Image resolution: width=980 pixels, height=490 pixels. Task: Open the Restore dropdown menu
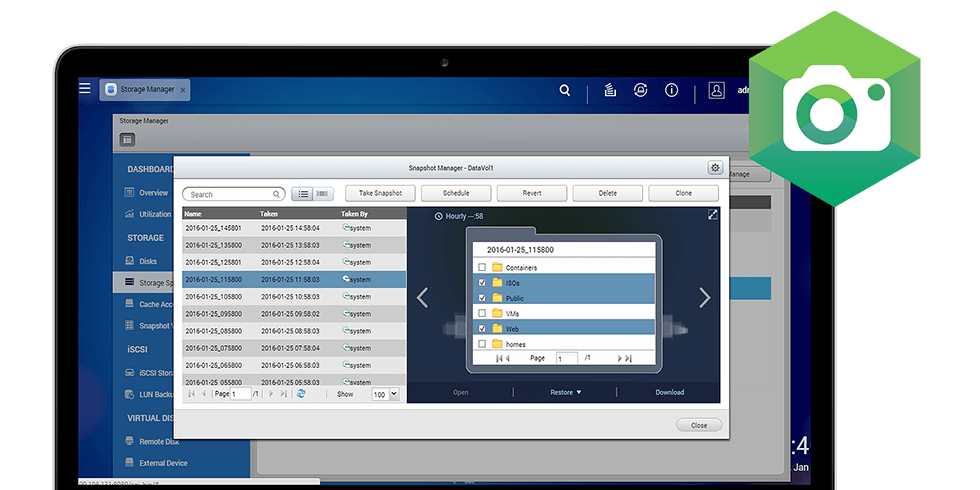(566, 392)
